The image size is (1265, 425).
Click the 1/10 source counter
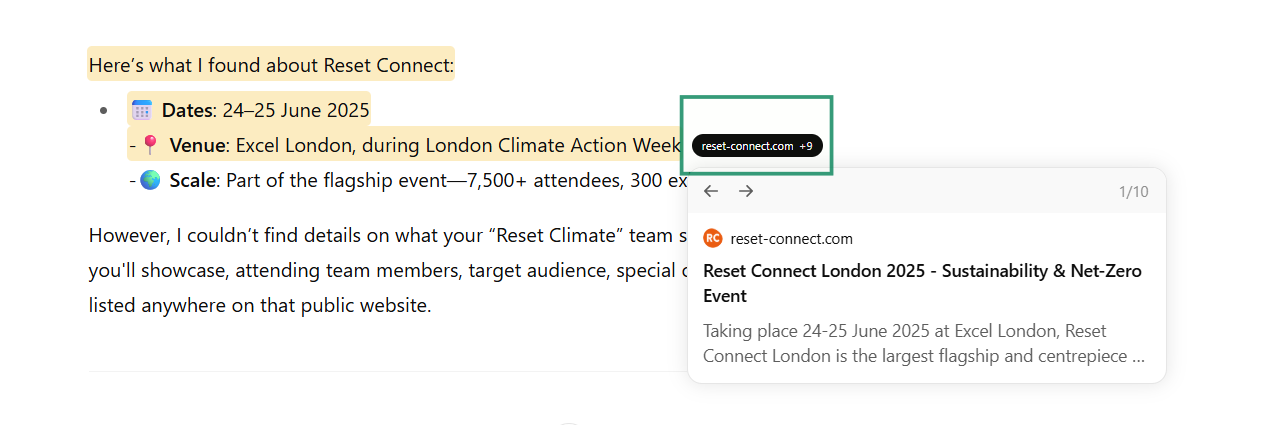coord(1133,191)
